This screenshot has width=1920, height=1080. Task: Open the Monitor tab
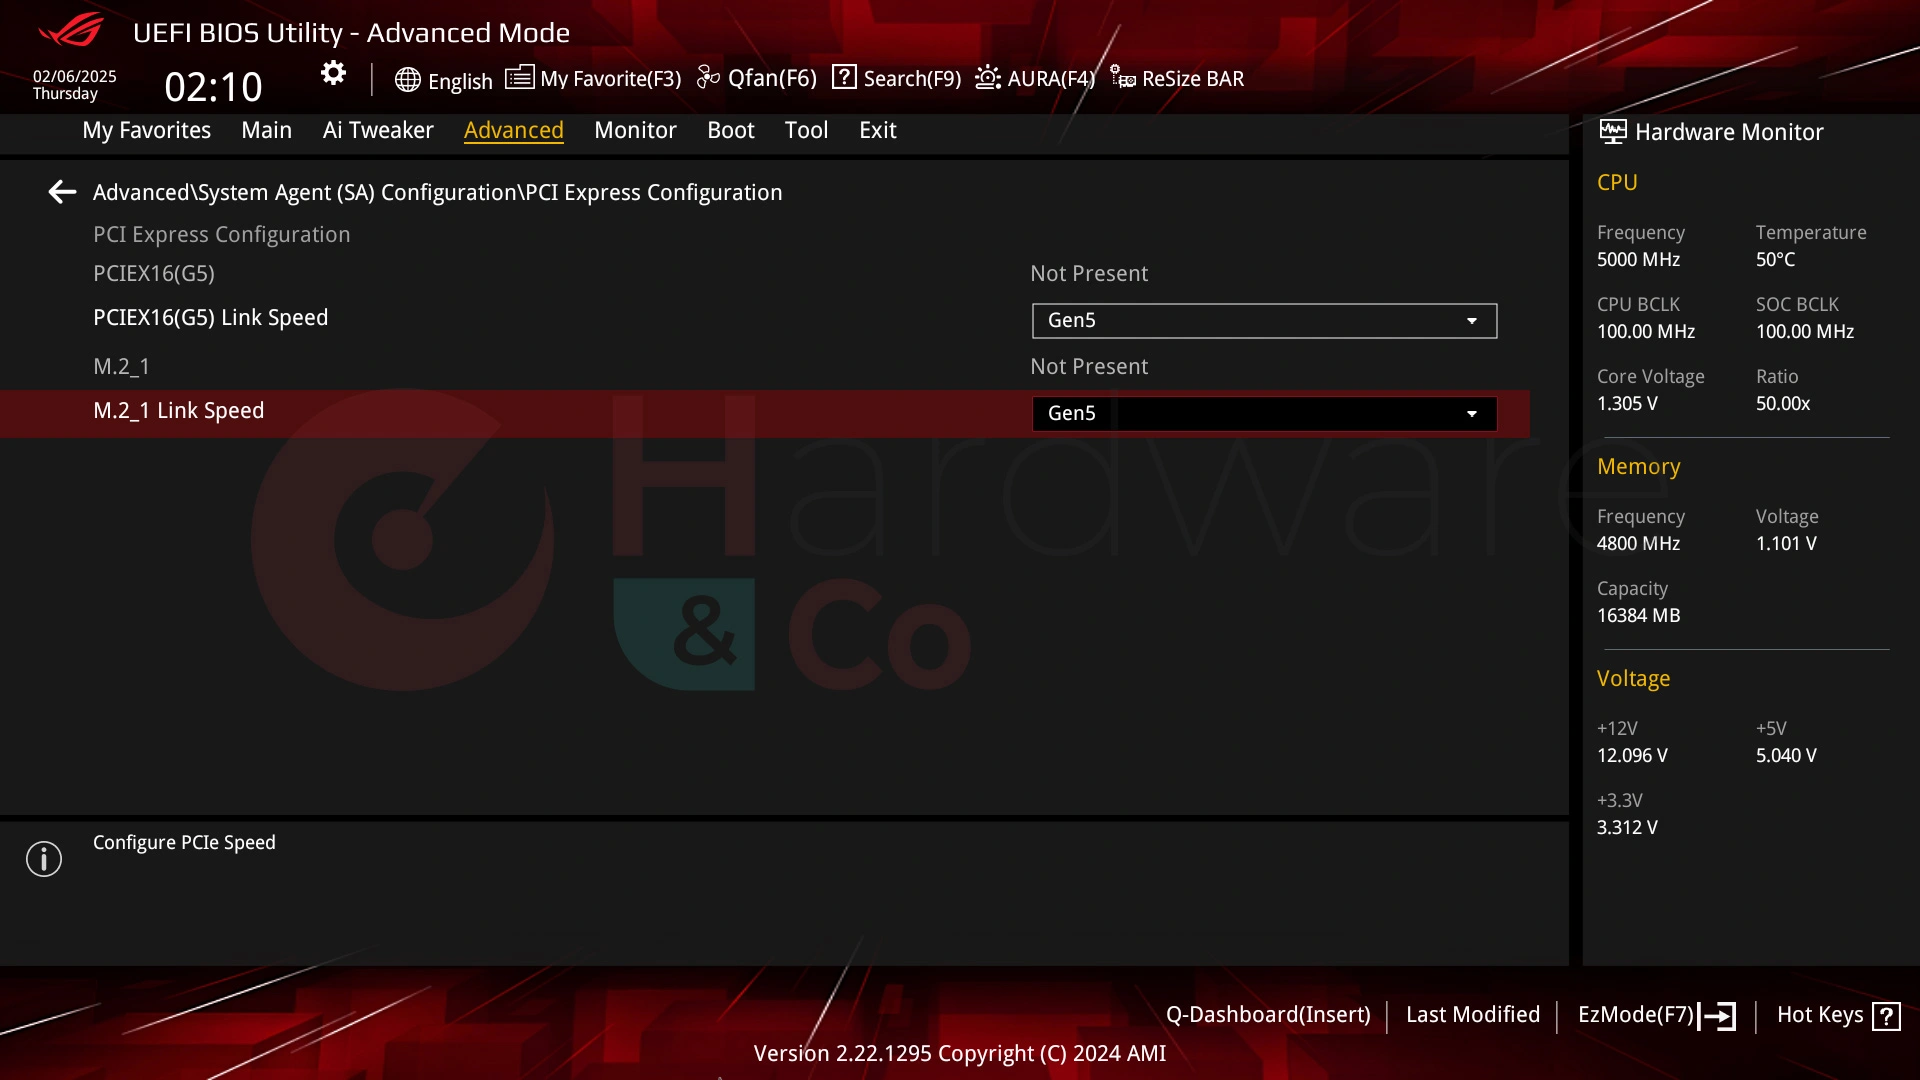635,130
